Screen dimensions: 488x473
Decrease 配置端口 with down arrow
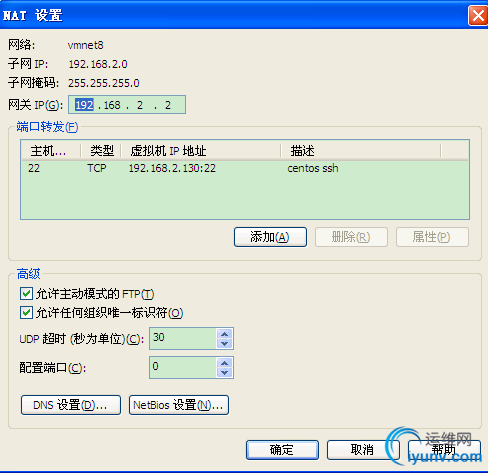pos(225,372)
